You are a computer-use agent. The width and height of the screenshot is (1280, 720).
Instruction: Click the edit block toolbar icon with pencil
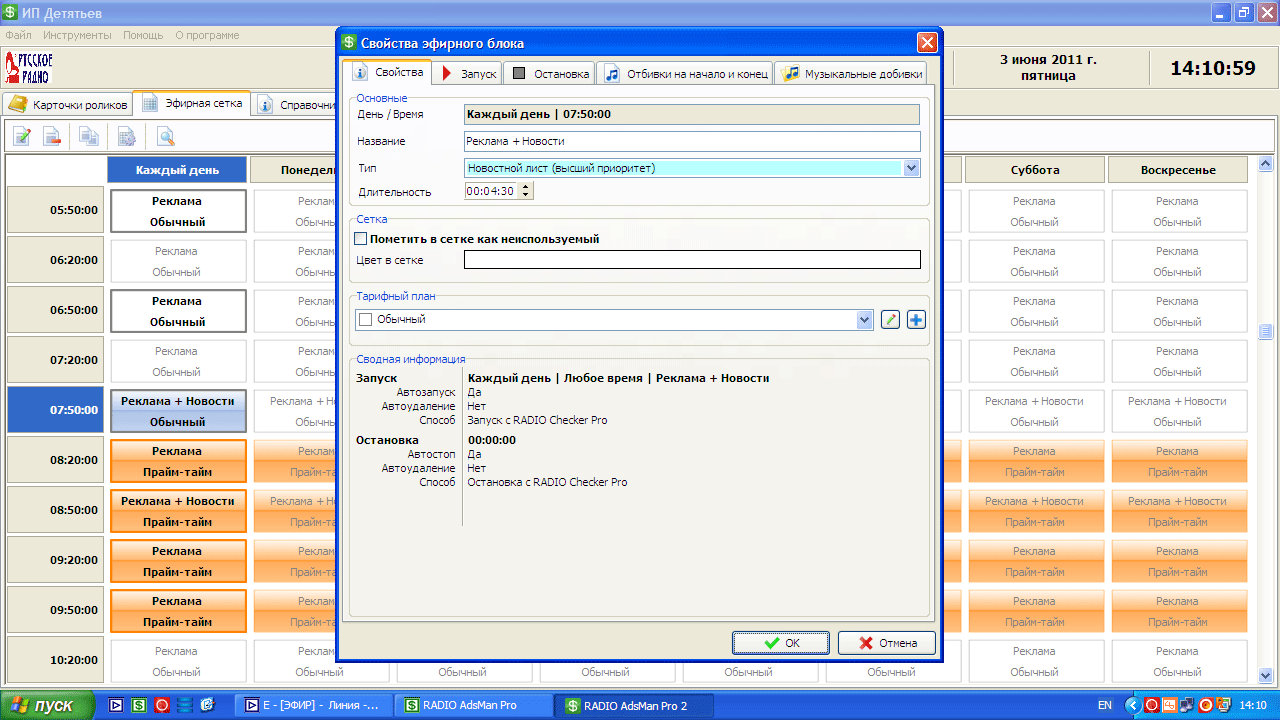click(x=22, y=137)
